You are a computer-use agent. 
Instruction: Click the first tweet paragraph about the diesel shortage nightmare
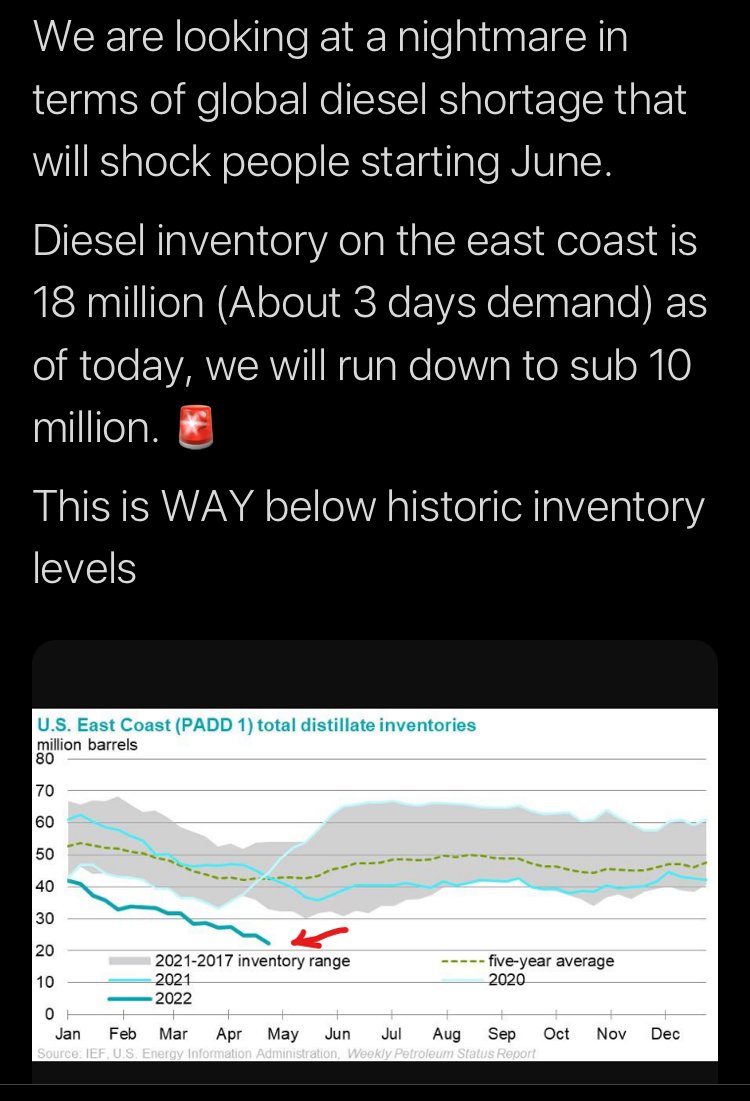click(359, 98)
